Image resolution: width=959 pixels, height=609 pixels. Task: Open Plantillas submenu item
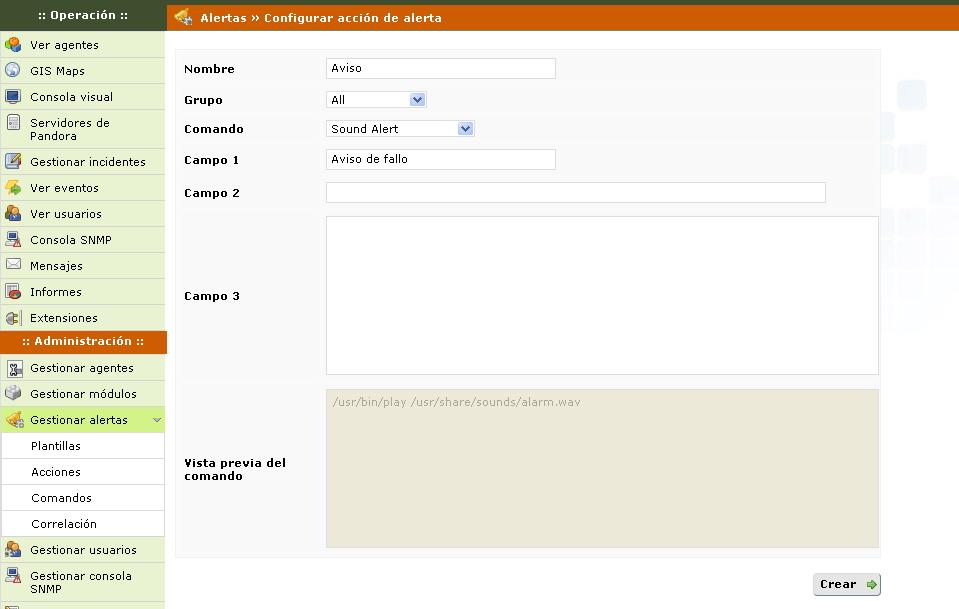(x=56, y=446)
